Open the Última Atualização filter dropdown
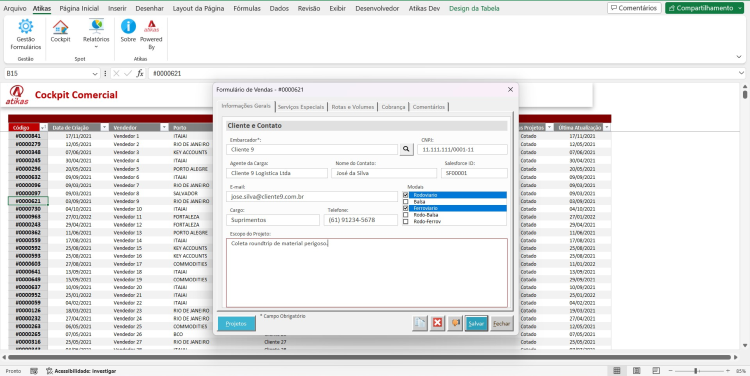 (x=607, y=127)
